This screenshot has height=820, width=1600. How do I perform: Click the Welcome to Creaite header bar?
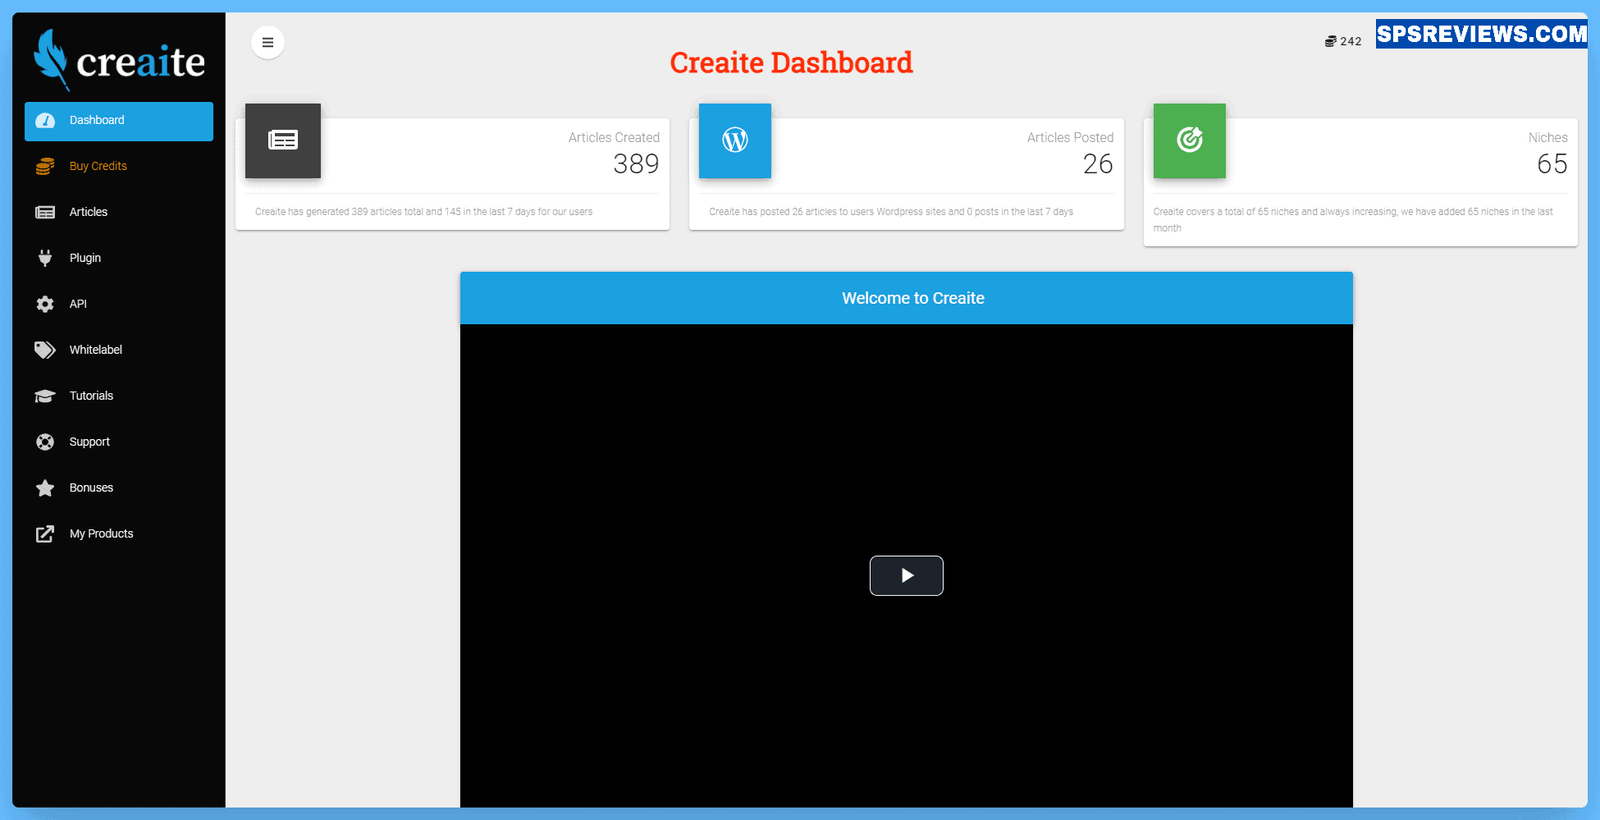906,298
